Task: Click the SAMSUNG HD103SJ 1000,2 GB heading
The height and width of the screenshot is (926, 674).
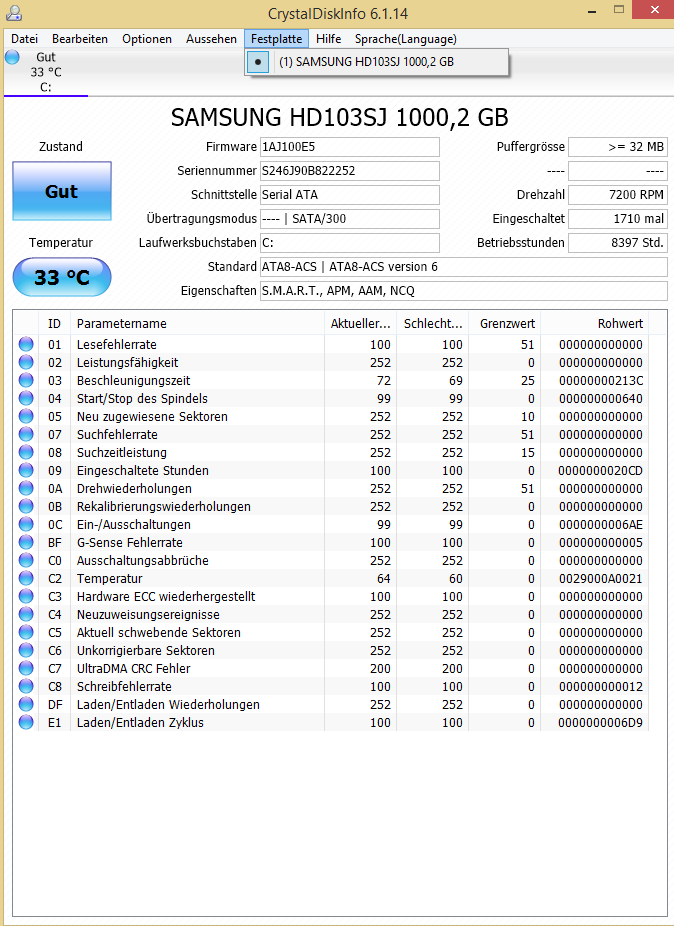Action: click(x=340, y=118)
